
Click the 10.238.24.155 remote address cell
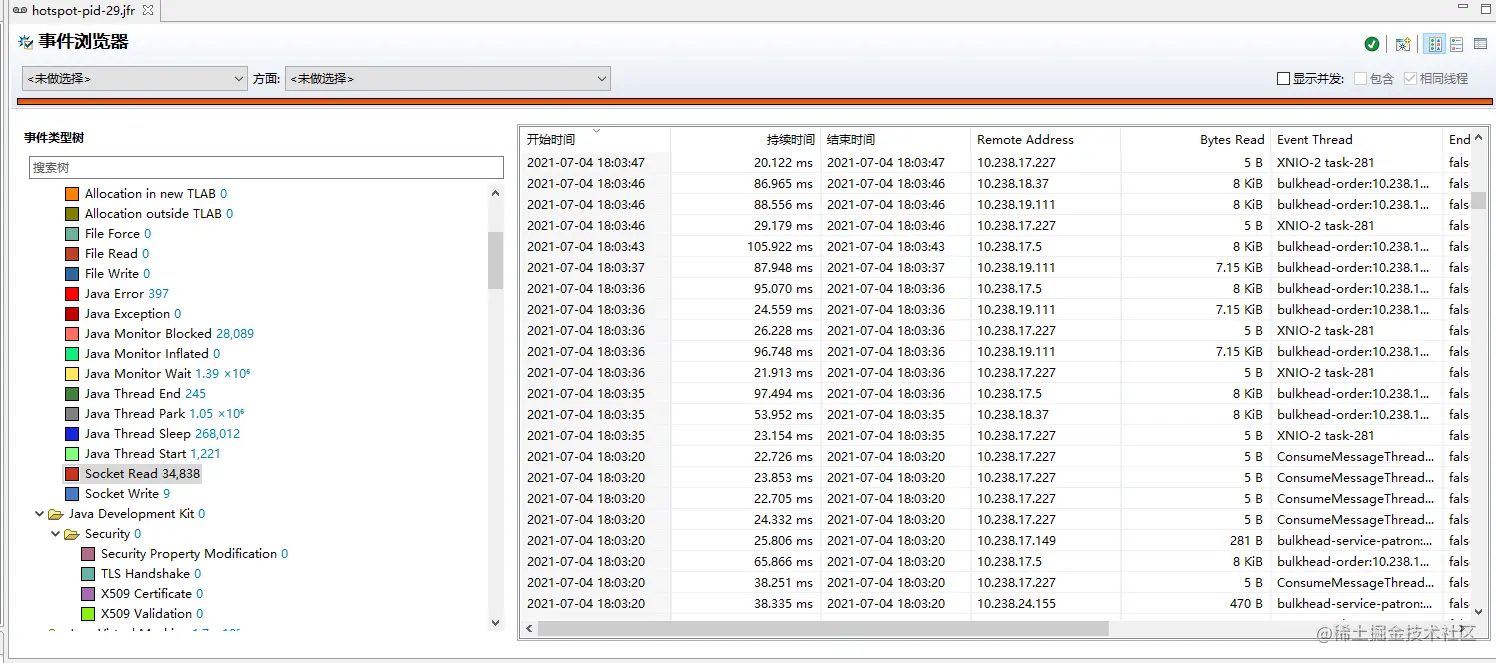[x=1046, y=603]
